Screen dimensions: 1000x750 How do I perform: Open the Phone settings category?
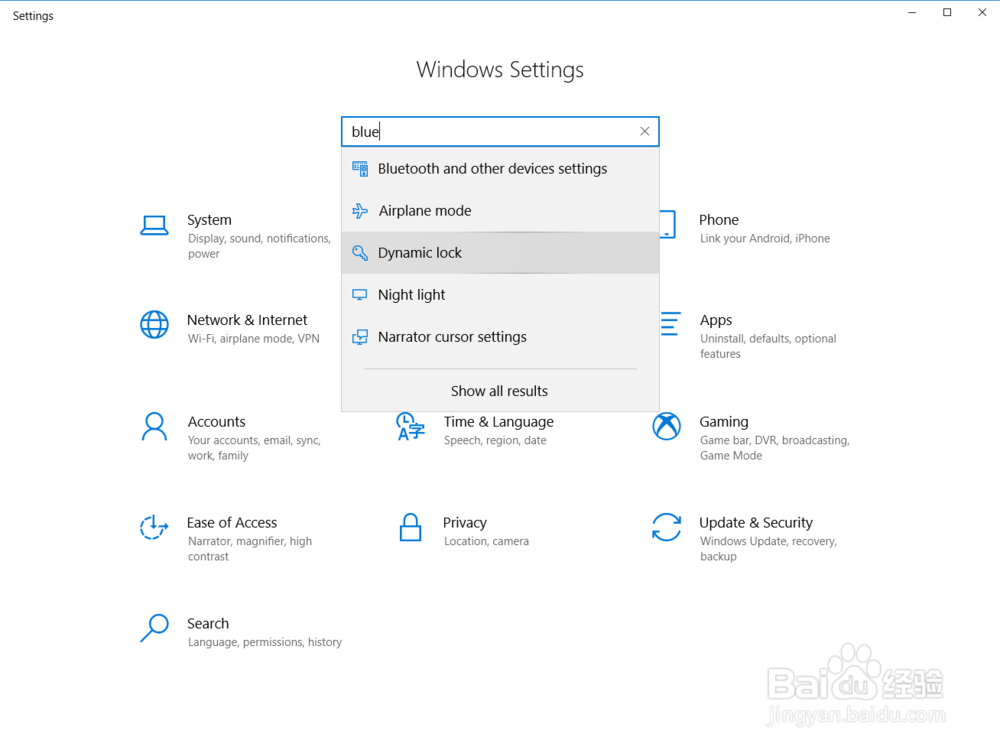746,228
